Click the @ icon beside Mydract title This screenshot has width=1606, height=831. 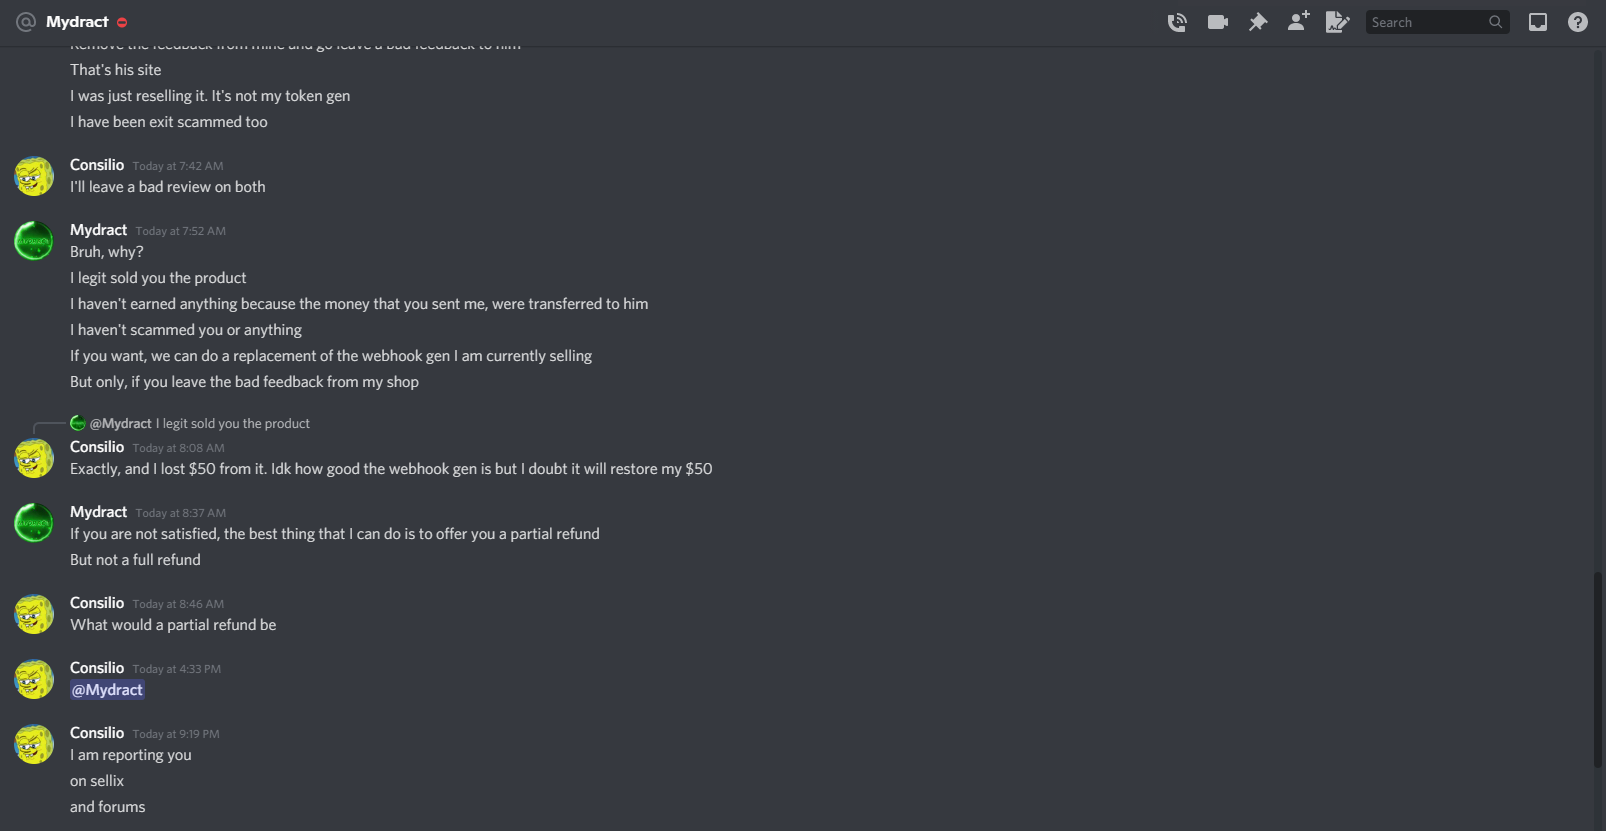(x=26, y=22)
